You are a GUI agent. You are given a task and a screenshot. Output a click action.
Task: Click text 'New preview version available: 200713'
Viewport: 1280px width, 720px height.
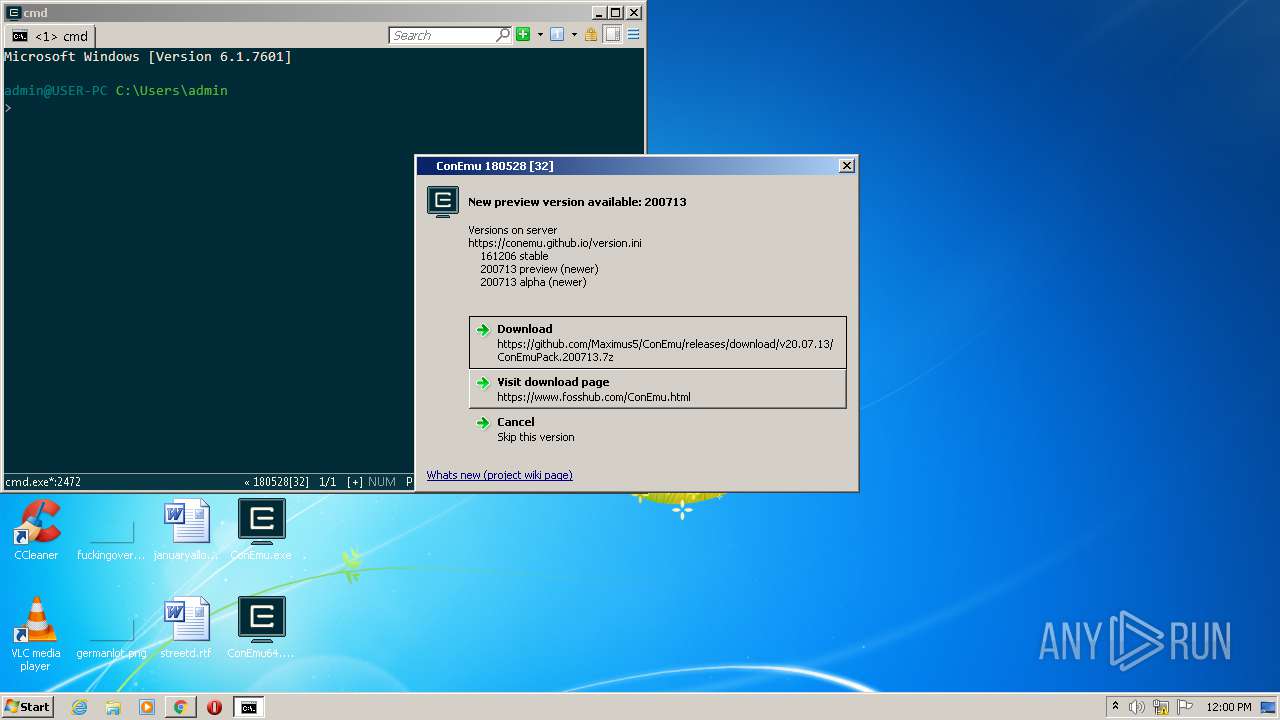(577, 202)
